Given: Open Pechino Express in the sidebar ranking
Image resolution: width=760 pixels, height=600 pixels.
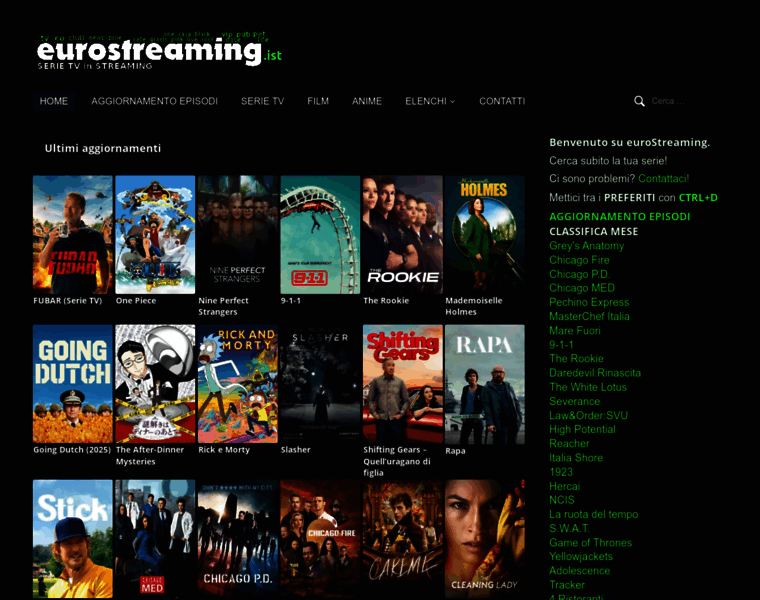Looking at the screenshot, I should (589, 302).
